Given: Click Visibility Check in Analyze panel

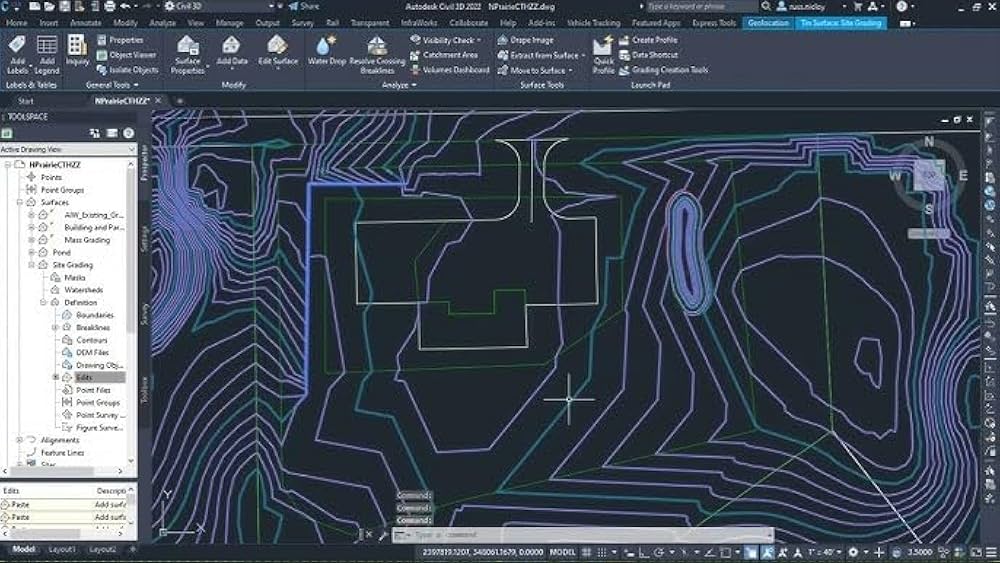Looking at the screenshot, I should coord(445,40).
